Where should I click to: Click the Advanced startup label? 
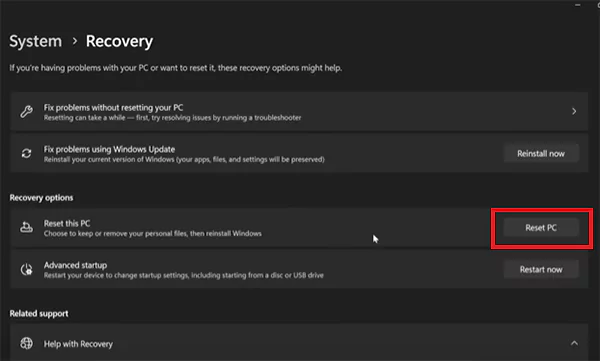coord(75,265)
